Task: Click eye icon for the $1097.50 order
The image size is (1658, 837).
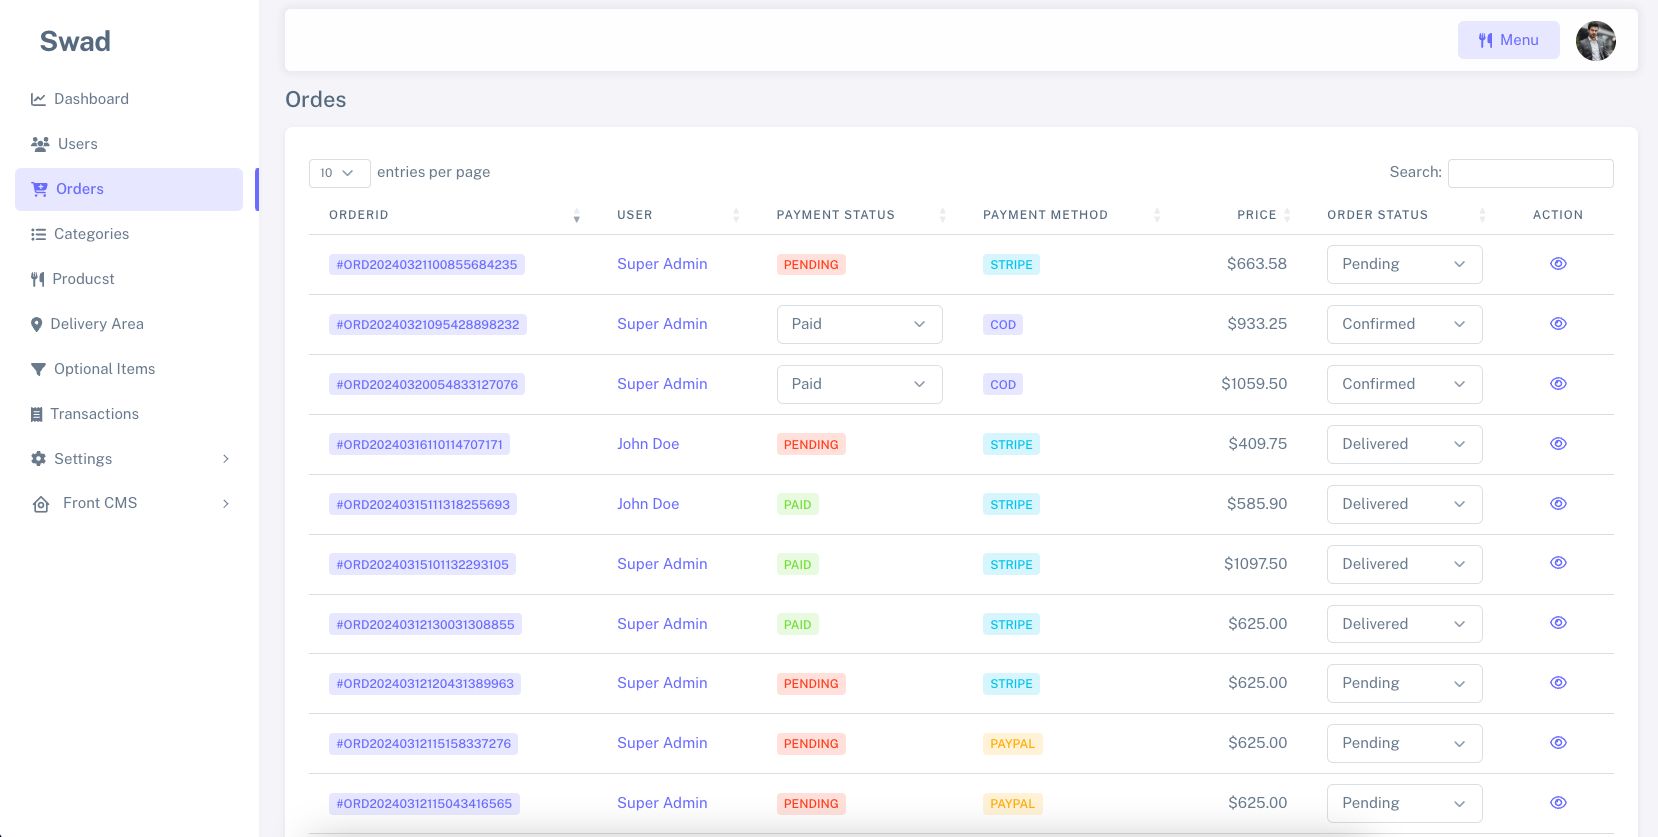Action: (x=1557, y=563)
